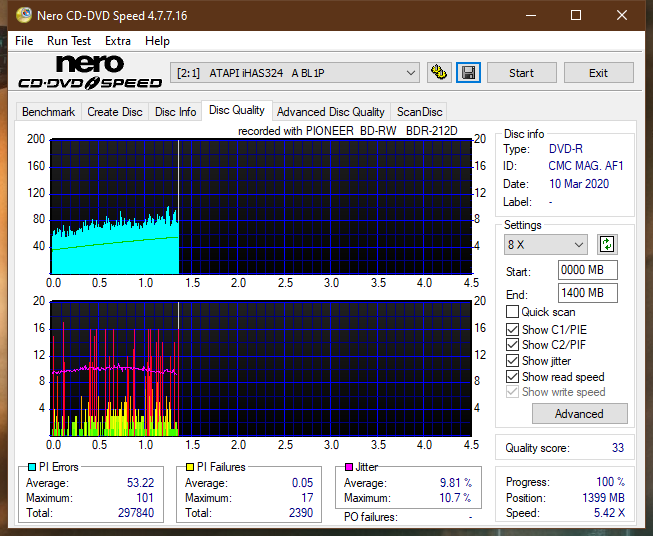The width and height of the screenshot is (653, 536).
Task: Switch to the Disc Info tab
Action: coord(175,112)
